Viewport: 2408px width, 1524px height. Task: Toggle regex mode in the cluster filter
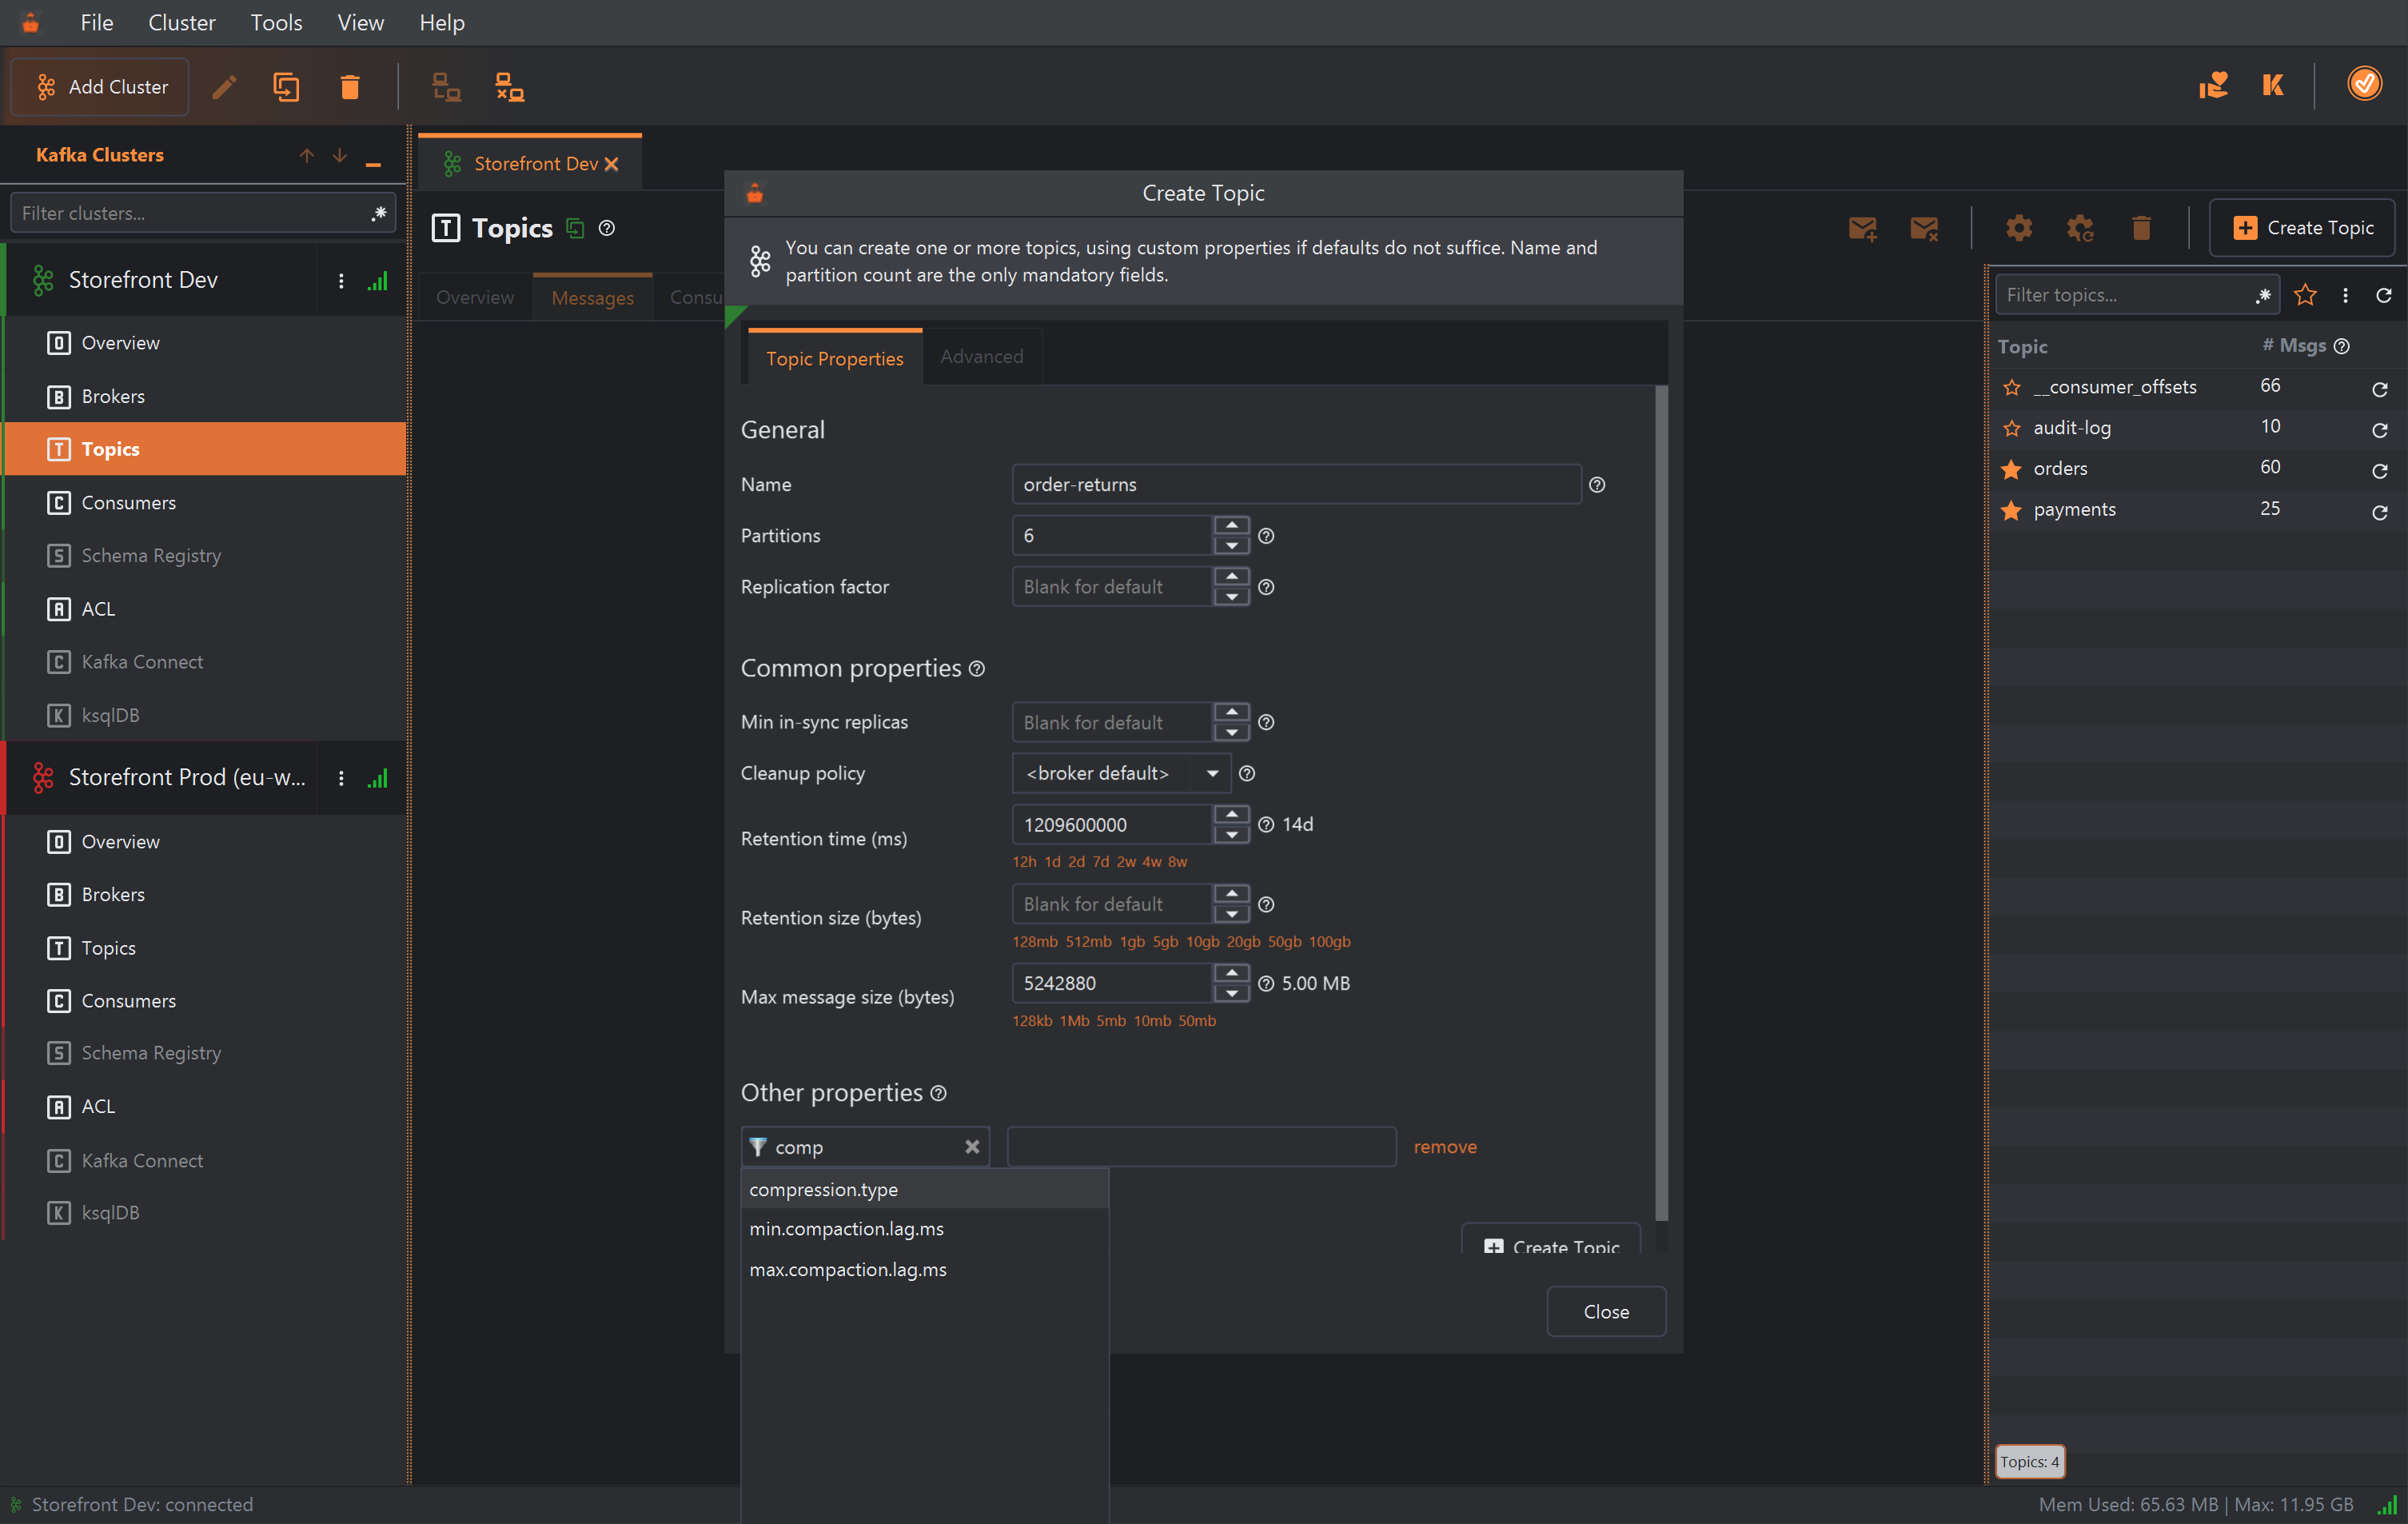pyautogui.click(x=379, y=213)
